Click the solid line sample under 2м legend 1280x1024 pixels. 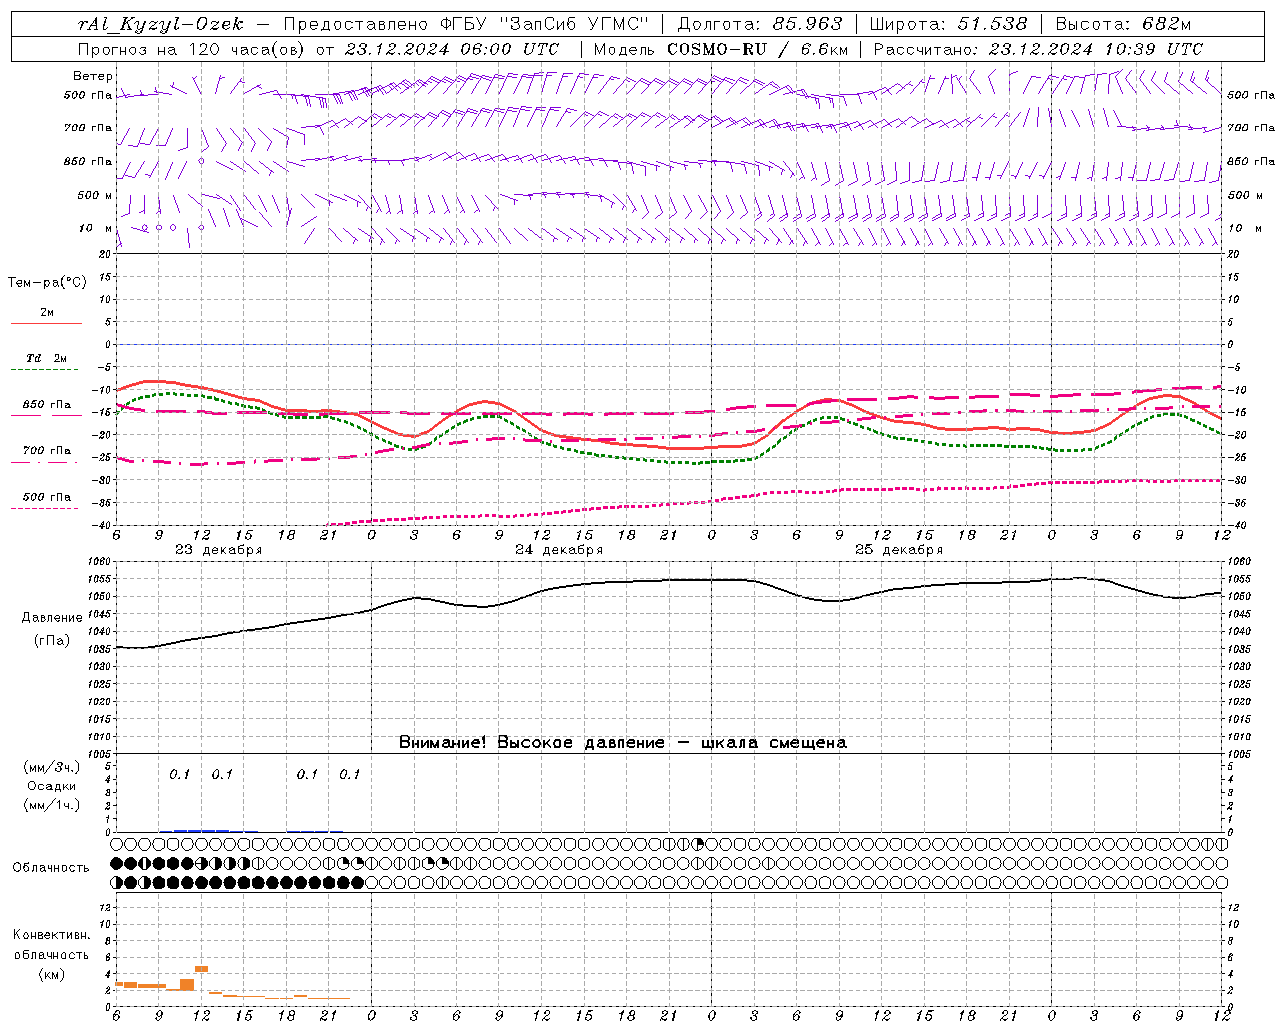[46, 324]
